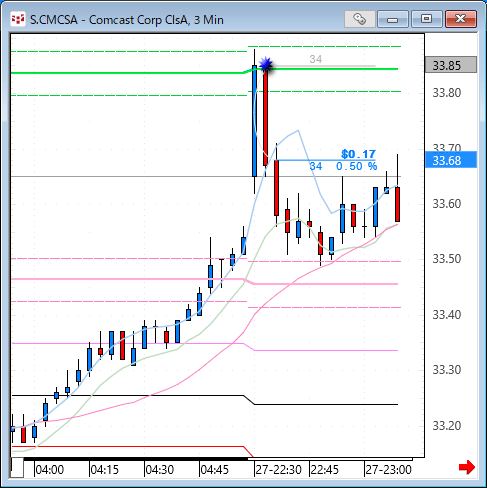487x488 pixels.
Task: Click the 27-22:30 time axis label
Action: pos(278,470)
